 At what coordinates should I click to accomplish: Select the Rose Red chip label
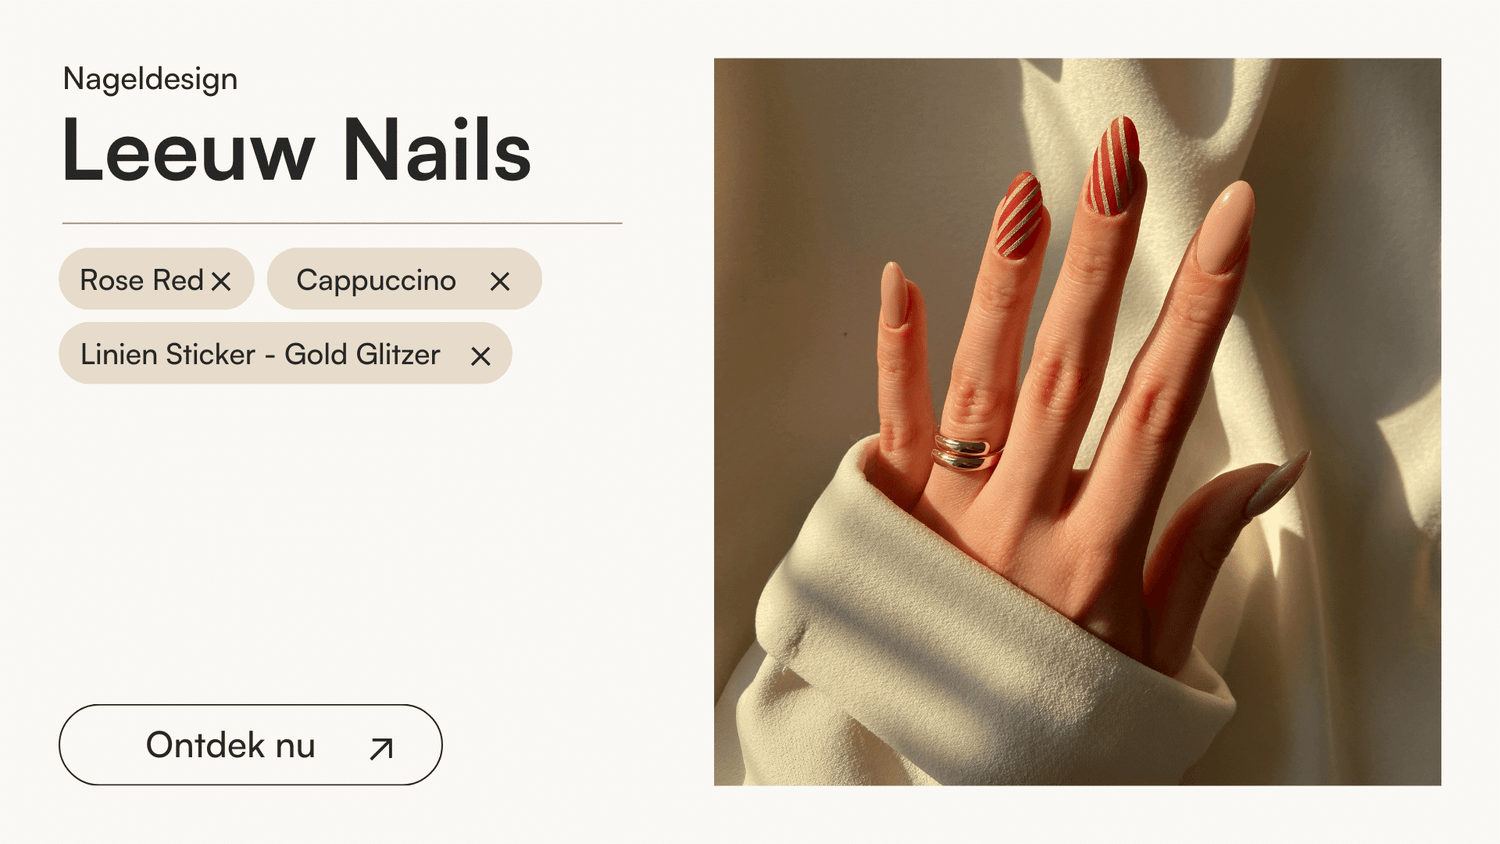142,280
